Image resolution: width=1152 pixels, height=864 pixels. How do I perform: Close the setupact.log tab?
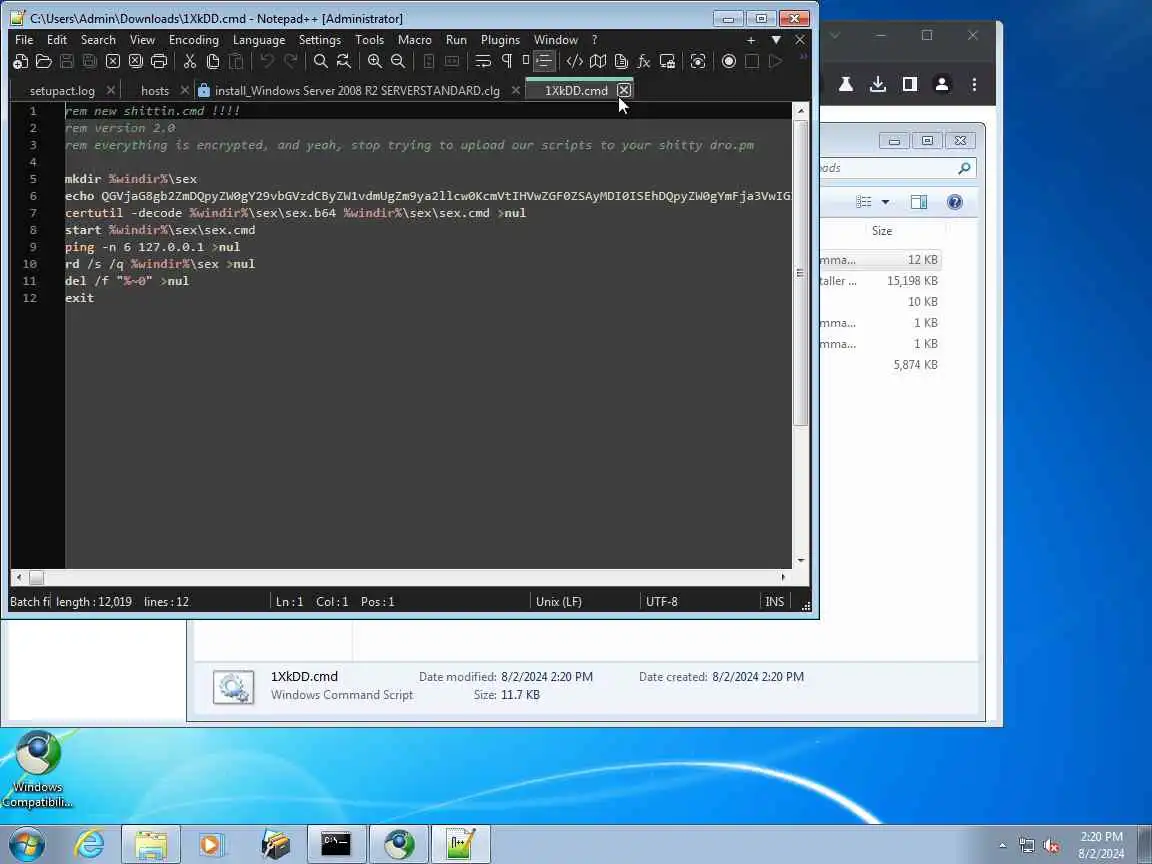tap(110, 90)
